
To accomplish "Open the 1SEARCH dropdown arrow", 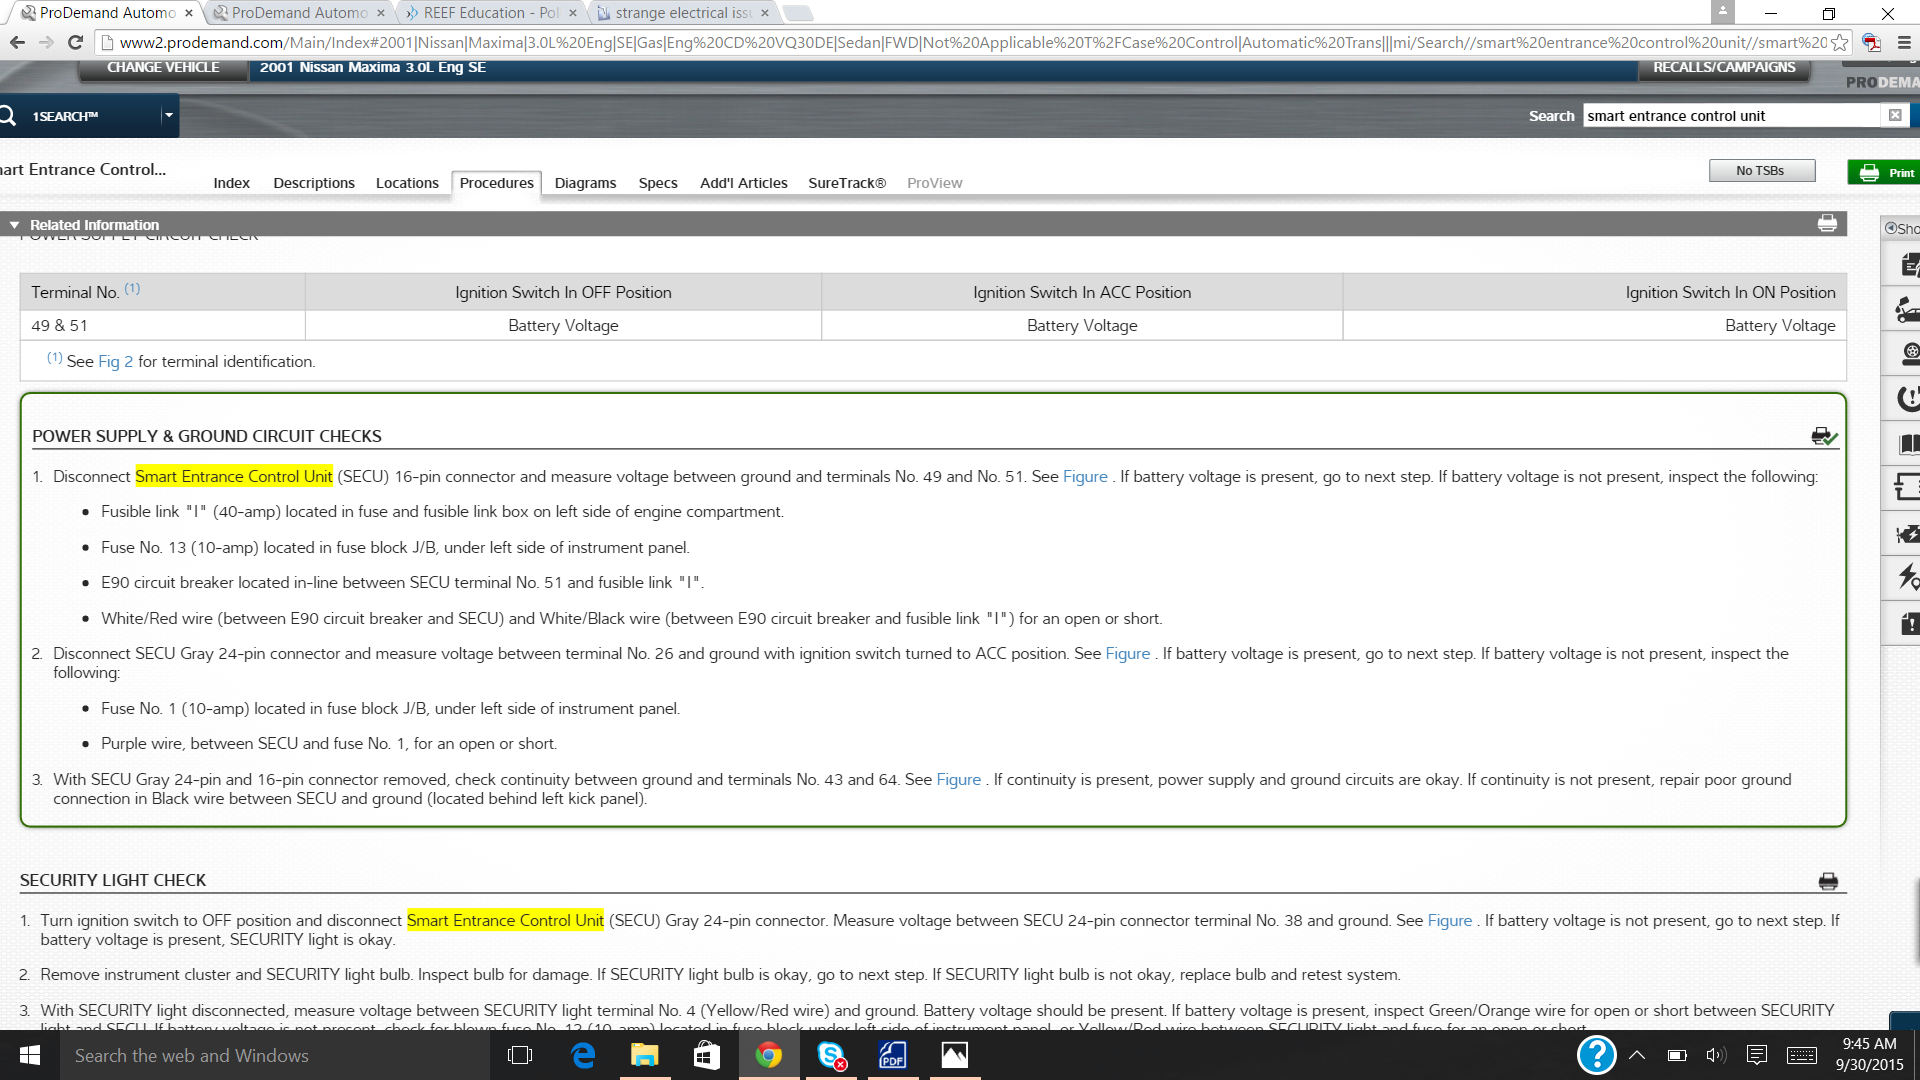I will tap(168, 116).
